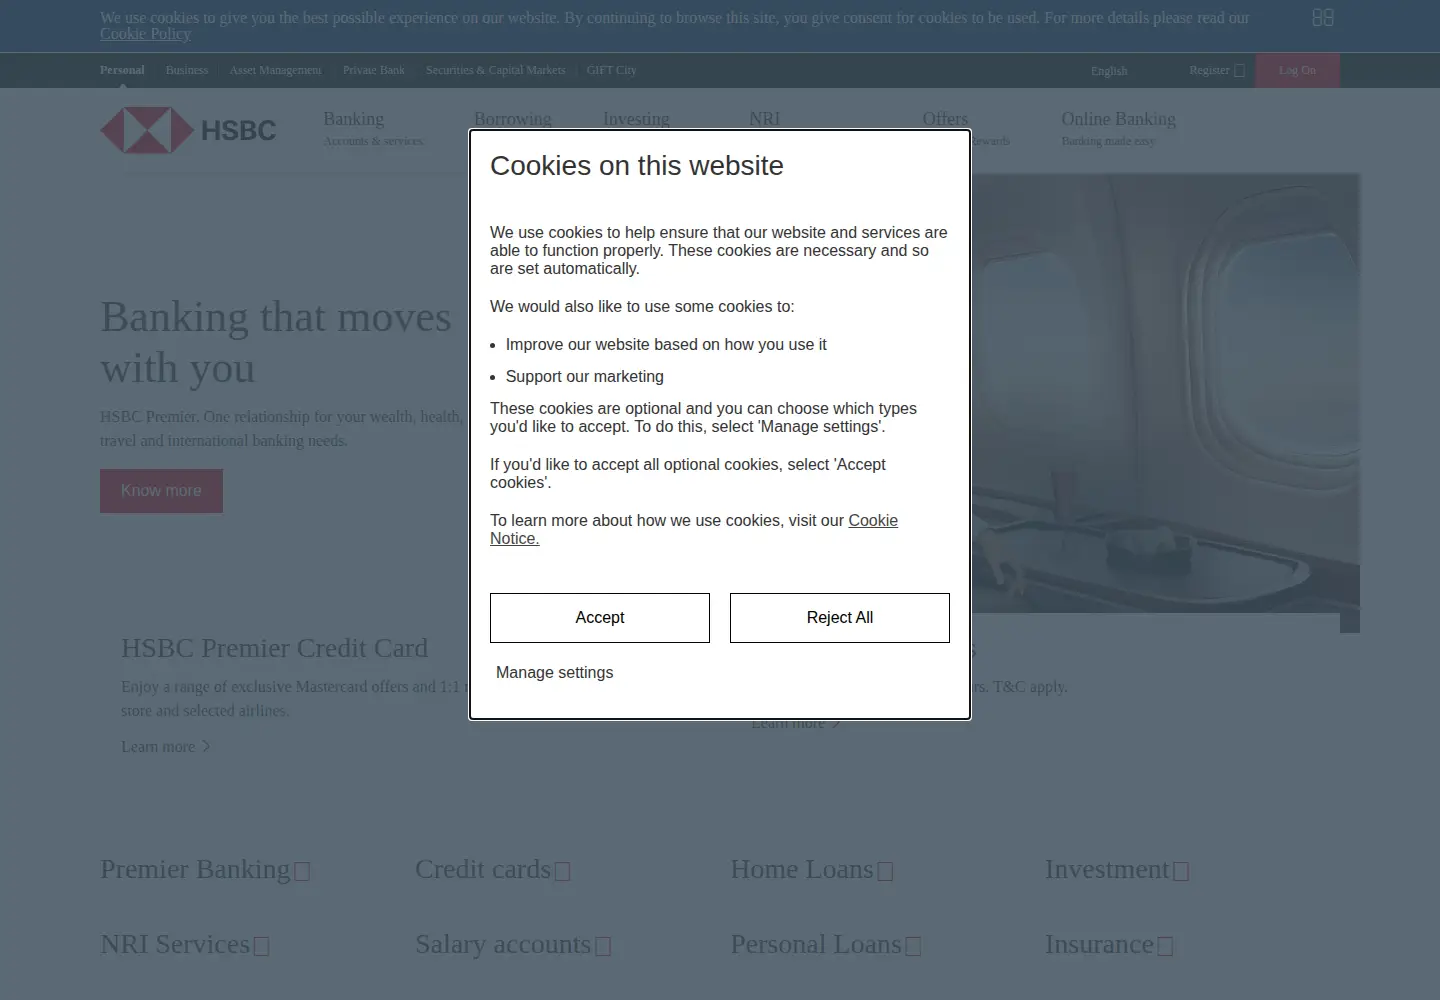Accept all cookies in the dialog
The height and width of the screenshot is (1000, 1440).
pyautogui.click(x=600, y=618)
